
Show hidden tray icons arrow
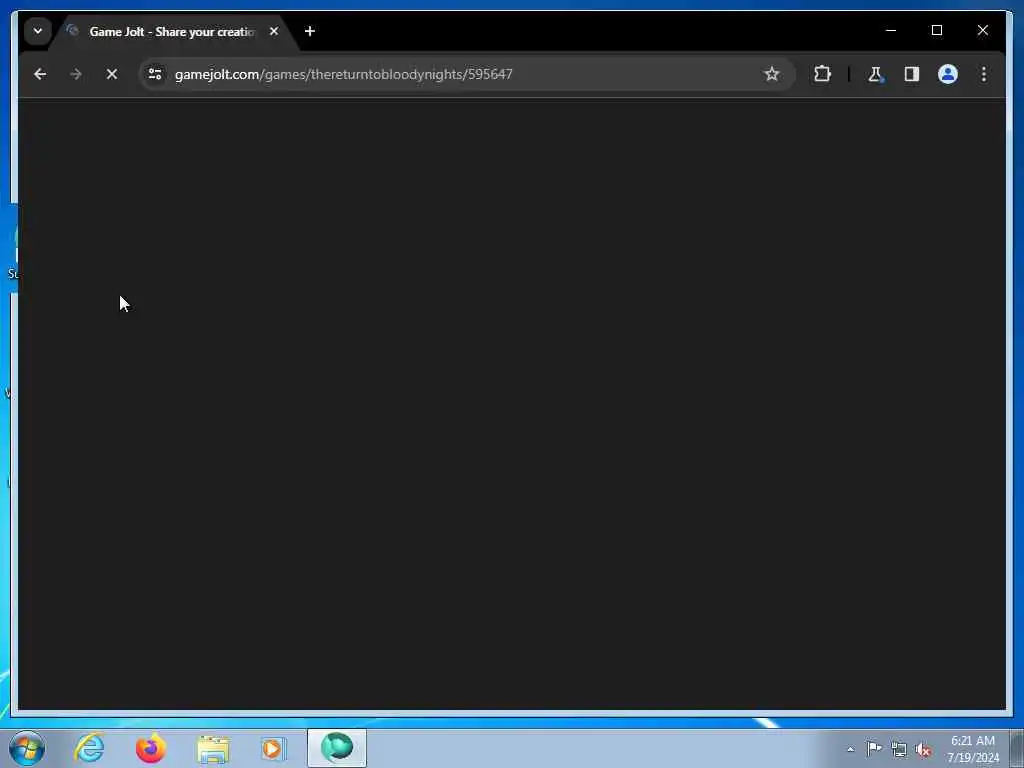(850, 749)
